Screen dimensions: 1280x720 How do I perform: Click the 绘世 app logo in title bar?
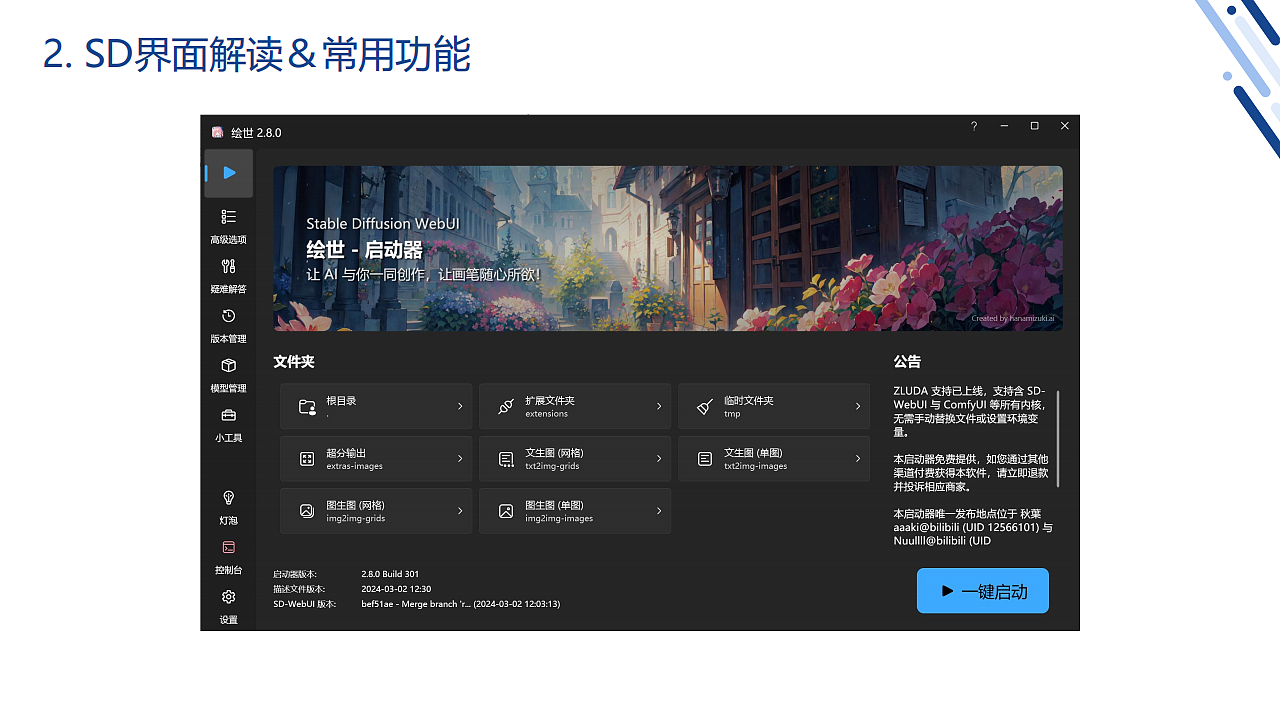(217, 132)
